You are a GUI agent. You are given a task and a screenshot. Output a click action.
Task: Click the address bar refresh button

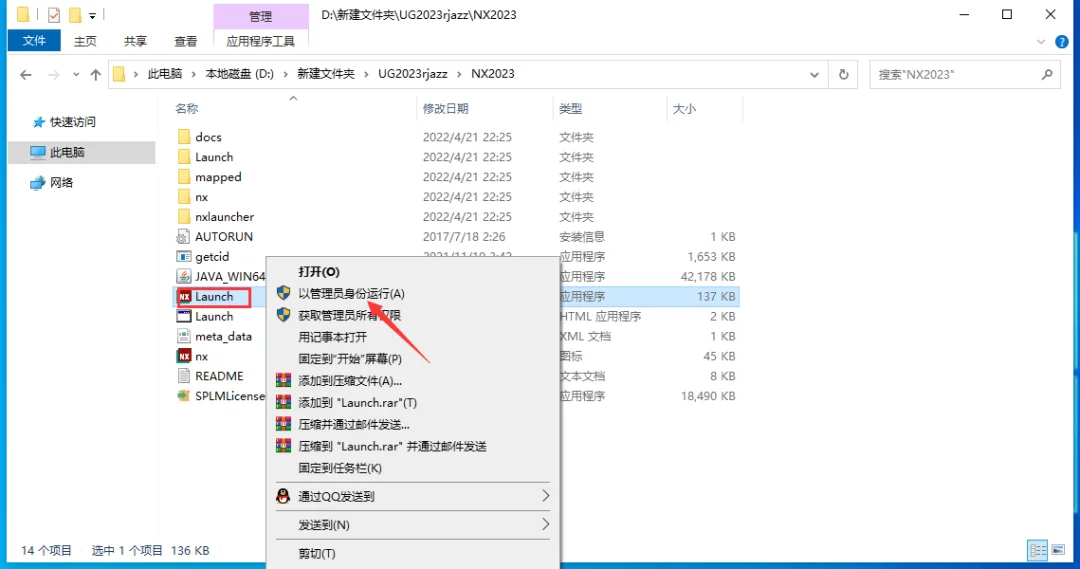[x=843, y=74]
